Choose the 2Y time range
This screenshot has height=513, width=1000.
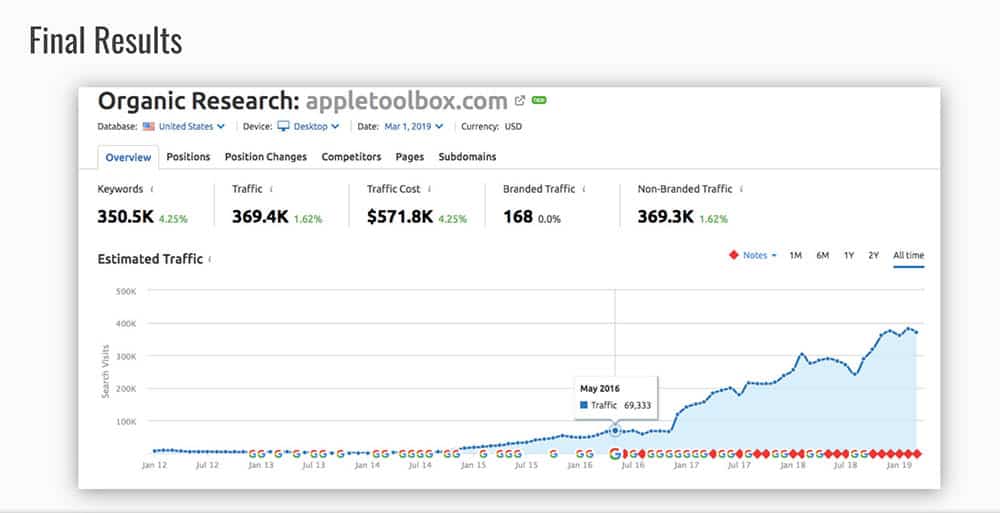click(873, 255)
